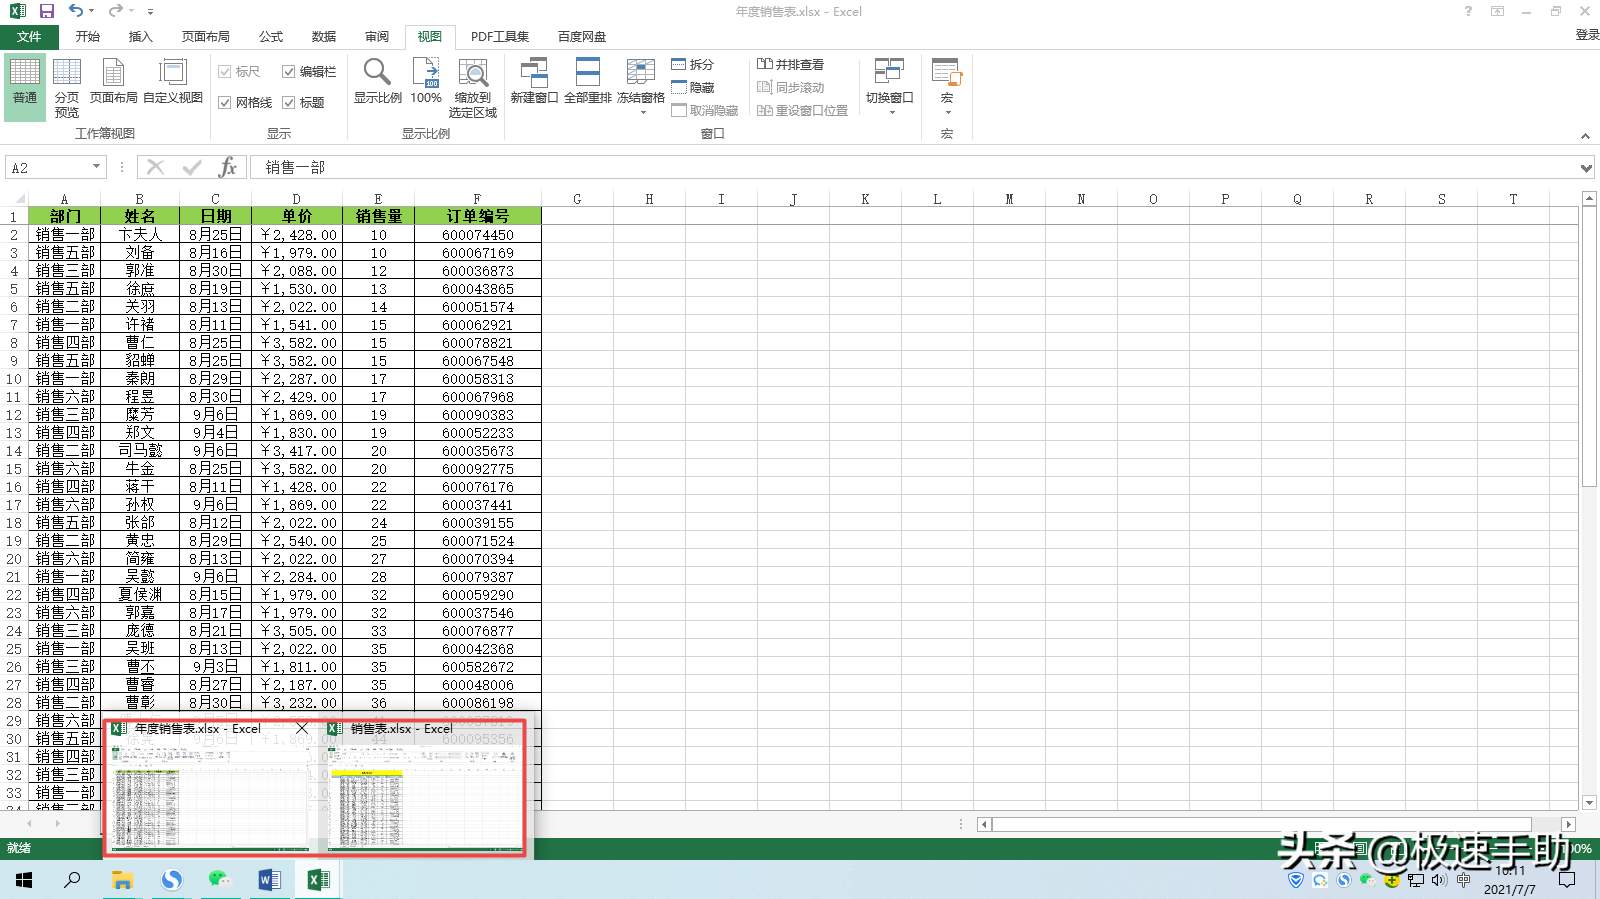Click the redo arrow in quick access toolbar

(116, 11)
